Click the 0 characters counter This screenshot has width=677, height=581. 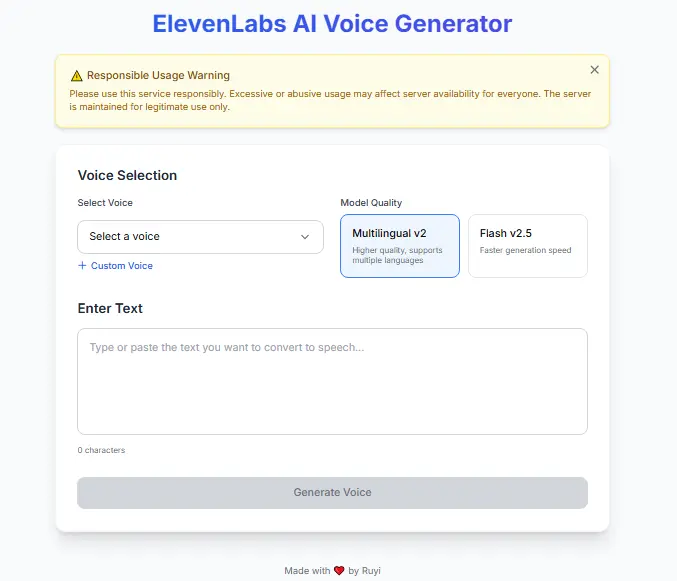(101, 450)
